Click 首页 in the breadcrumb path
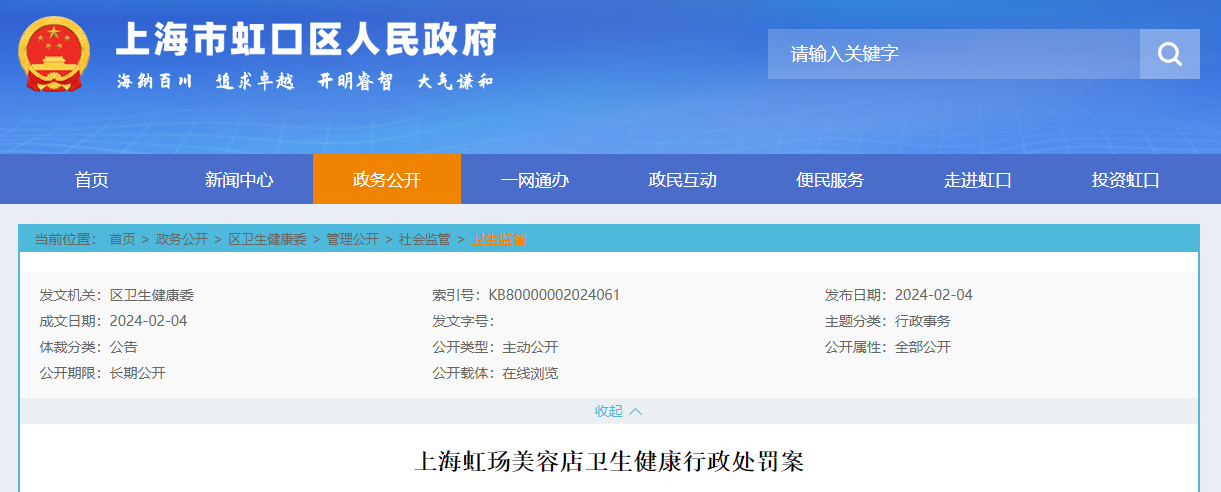The height and width of the screenshot is (492, 1221). pos(122,239)
